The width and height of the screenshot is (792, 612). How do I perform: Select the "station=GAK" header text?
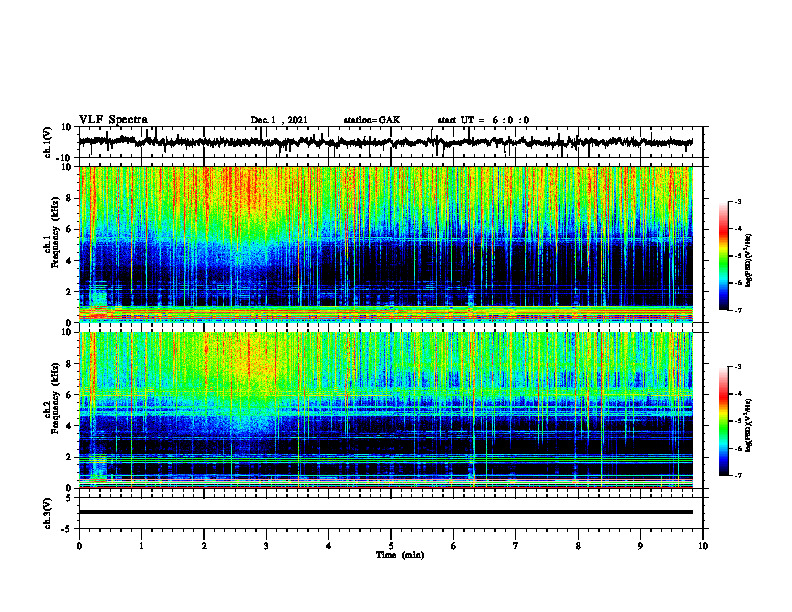[x=372, y=120]
